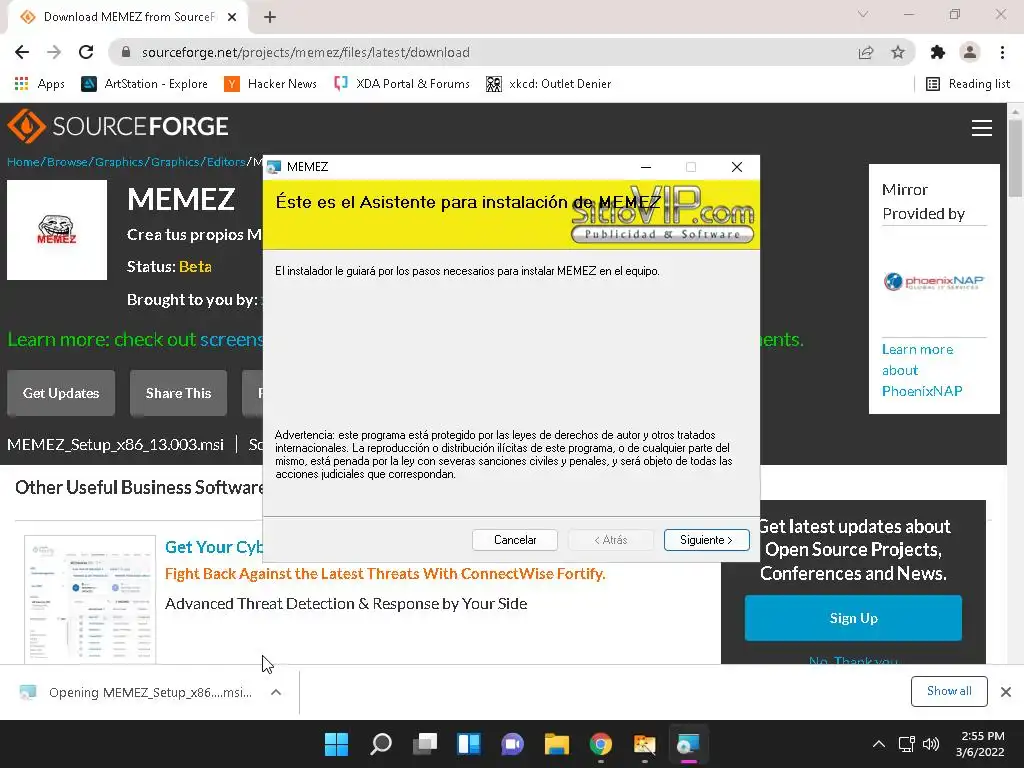Click the Home breadcrumb link
This screenshot has width=1024, height=768.
23,161
